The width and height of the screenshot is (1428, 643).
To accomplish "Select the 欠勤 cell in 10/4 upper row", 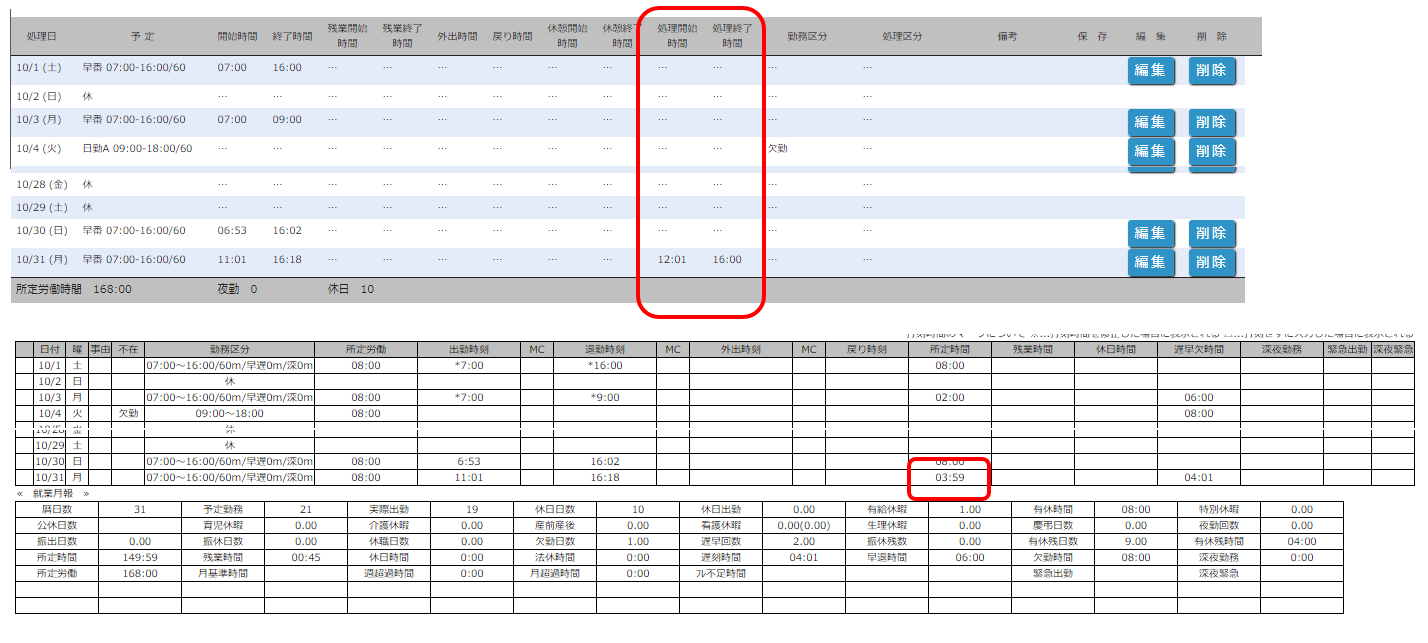I will 777,148.
